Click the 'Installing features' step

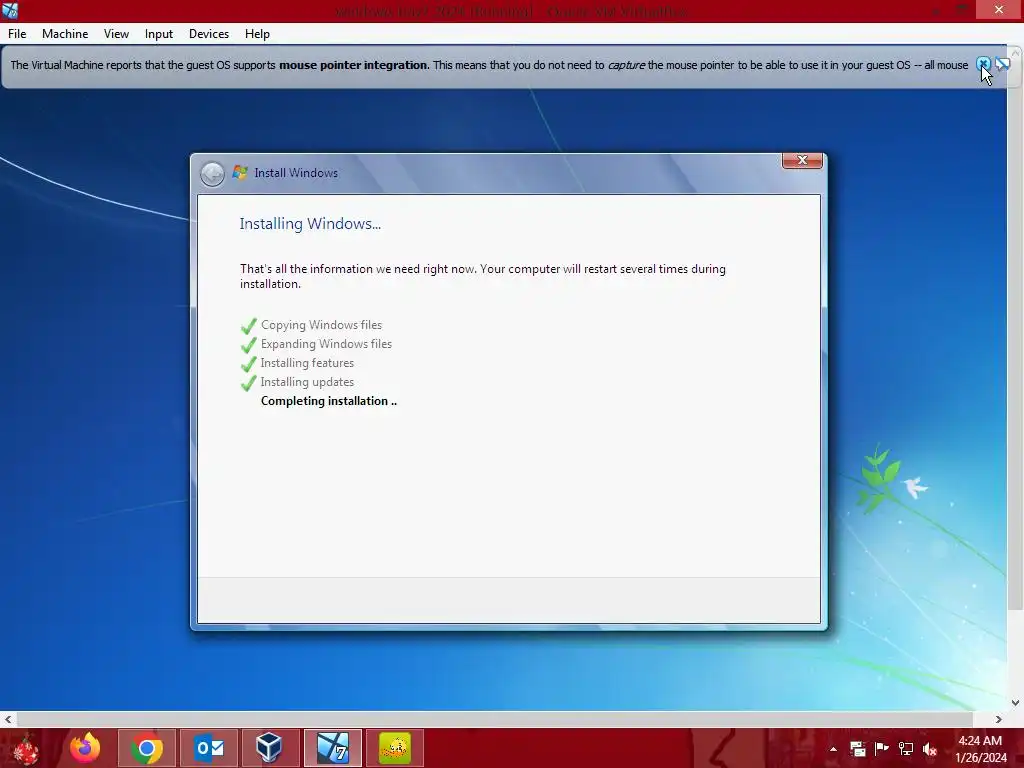[307, 363]
